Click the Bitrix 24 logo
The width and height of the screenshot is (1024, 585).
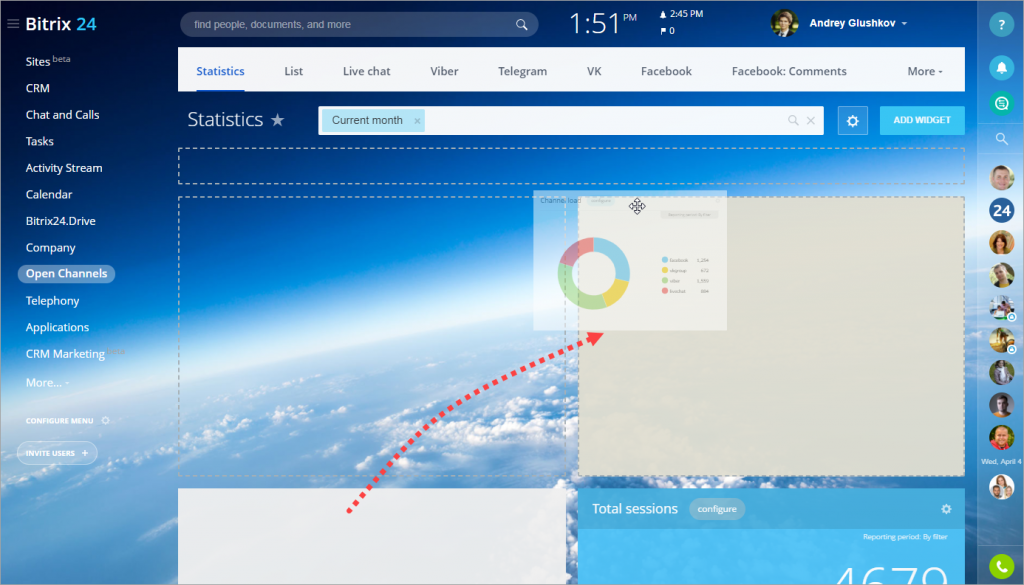tap(61, 24)
